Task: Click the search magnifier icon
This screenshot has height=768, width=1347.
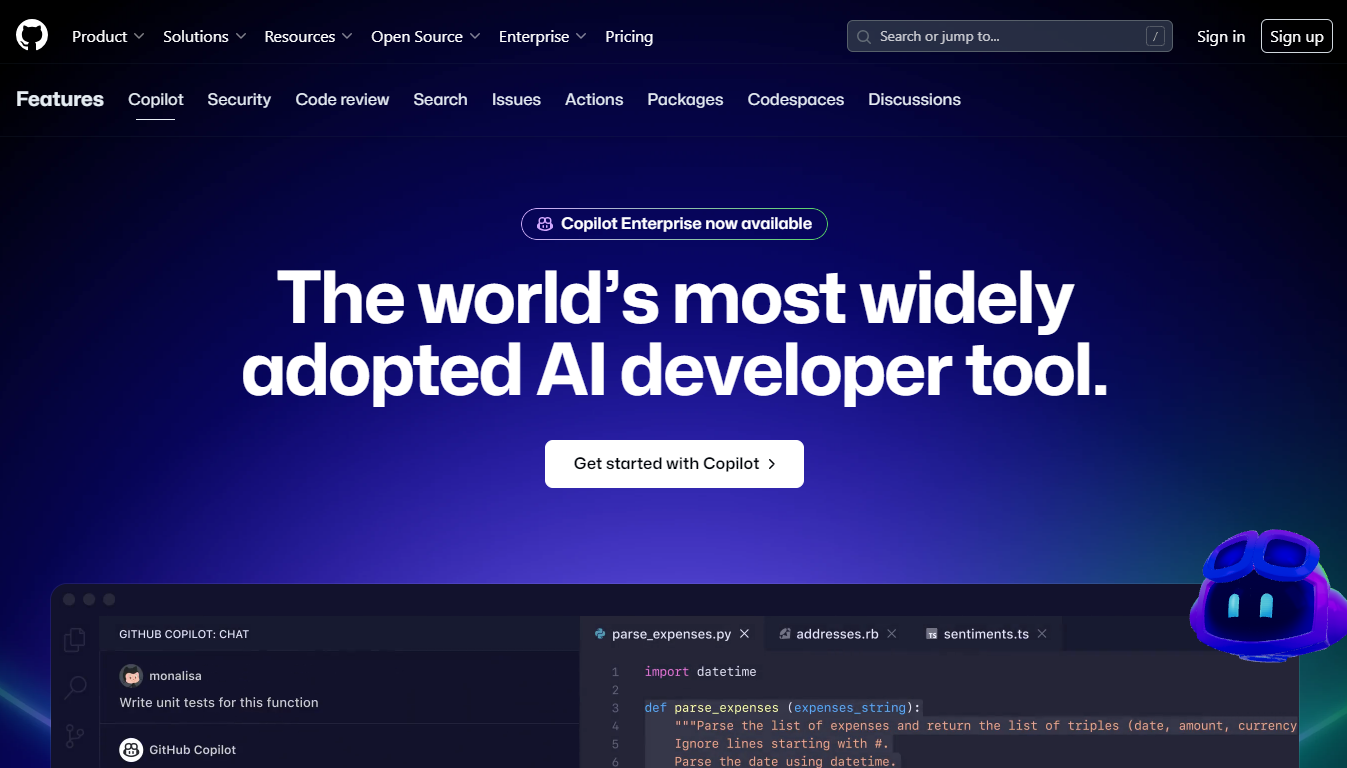Action: [x=863, y=37]
